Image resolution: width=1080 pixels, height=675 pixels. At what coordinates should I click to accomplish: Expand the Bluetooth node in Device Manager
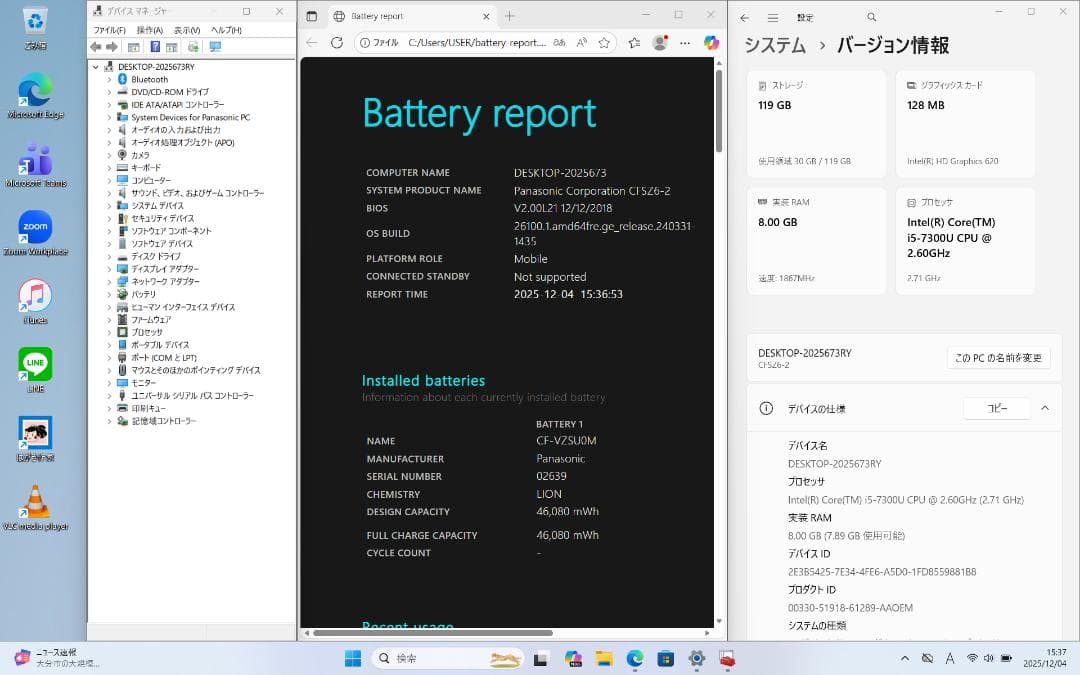(x=107, y=79)
